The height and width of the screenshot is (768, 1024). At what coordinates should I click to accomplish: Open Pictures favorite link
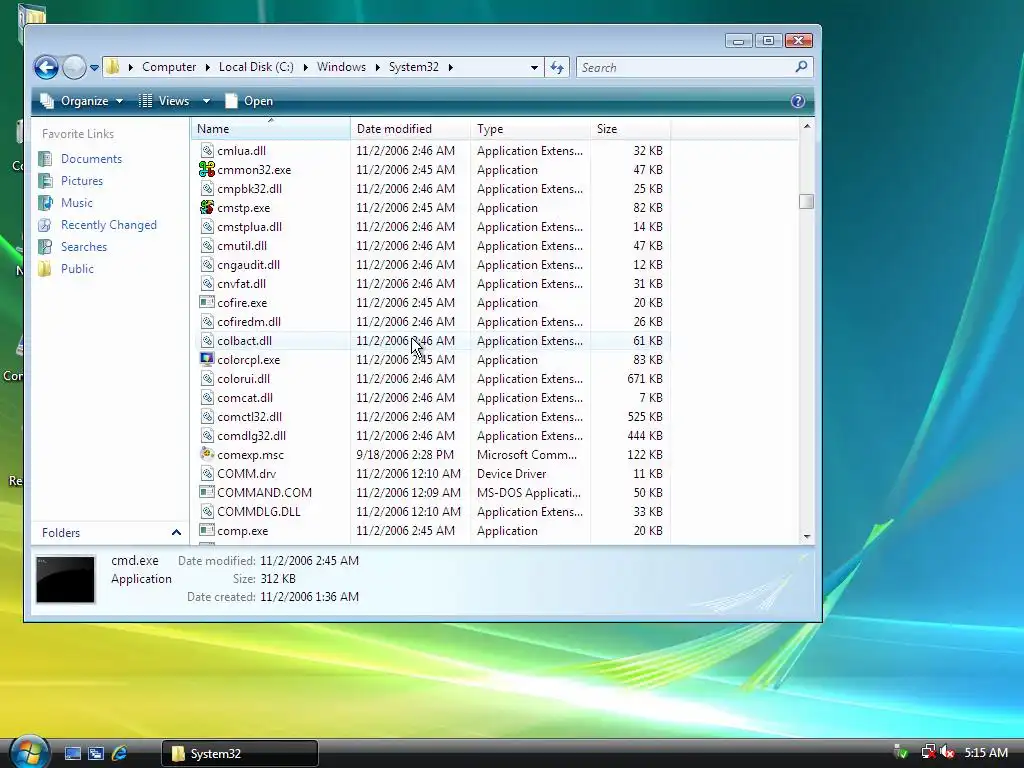click(82, 181)
